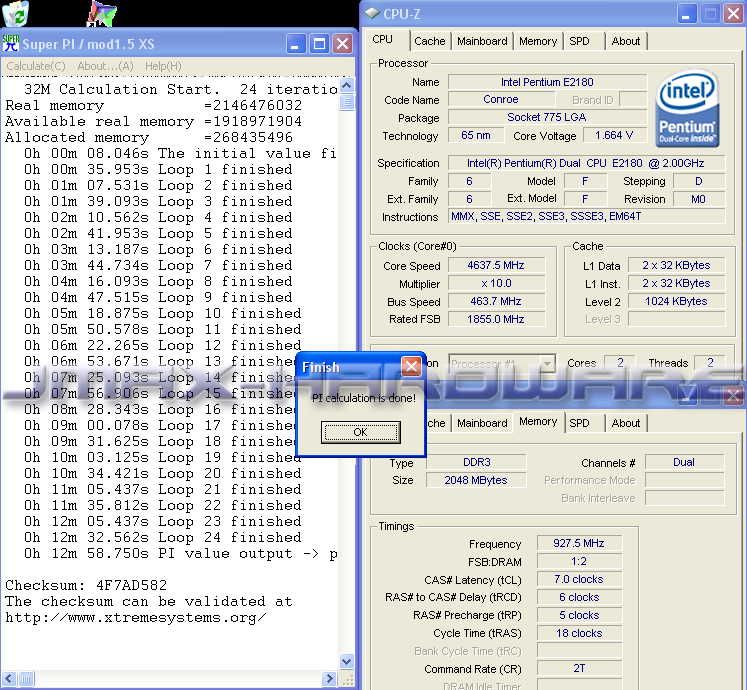Screen dimensions: 747x690
Task: Click the Instructions field MMX, SSE list
Action: pos(586,216)
